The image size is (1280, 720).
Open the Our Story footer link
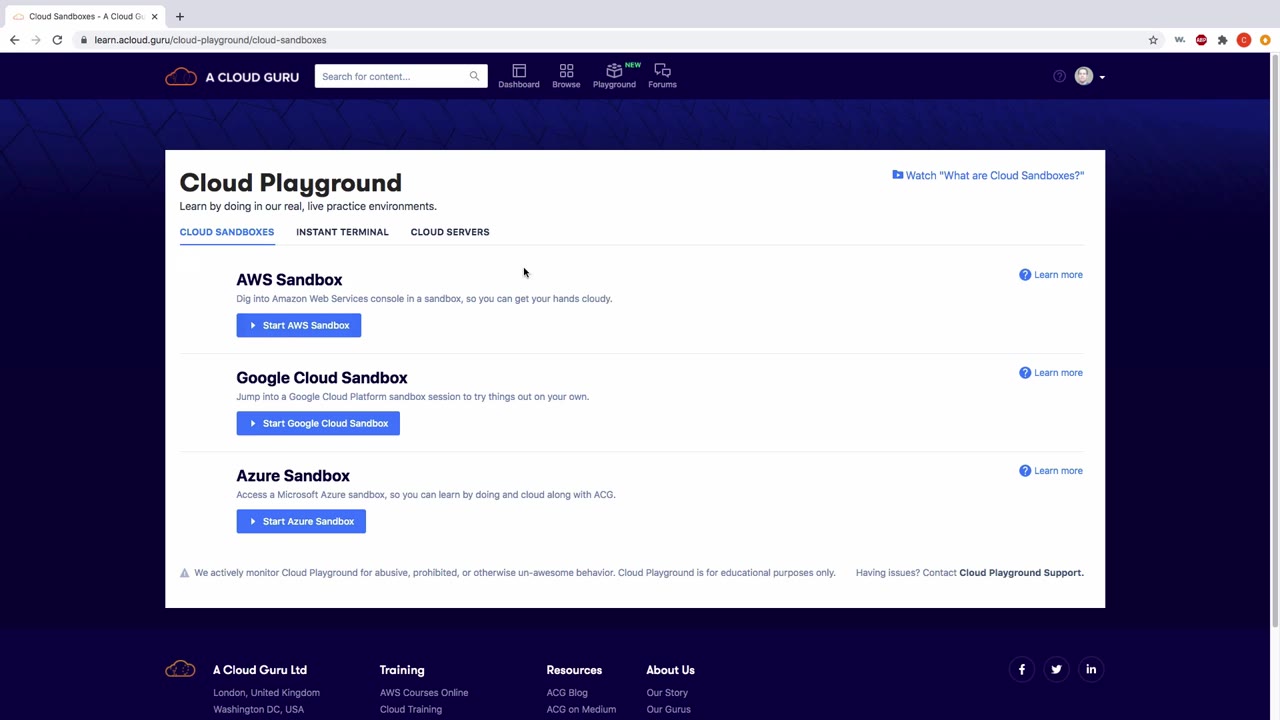(667, 692)
